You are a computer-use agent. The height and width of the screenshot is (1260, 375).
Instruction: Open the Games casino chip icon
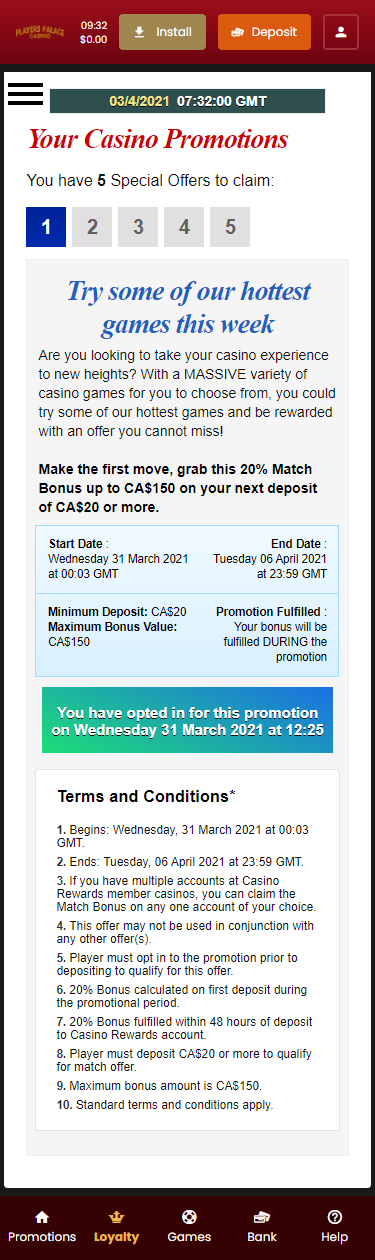point(189,1217)
